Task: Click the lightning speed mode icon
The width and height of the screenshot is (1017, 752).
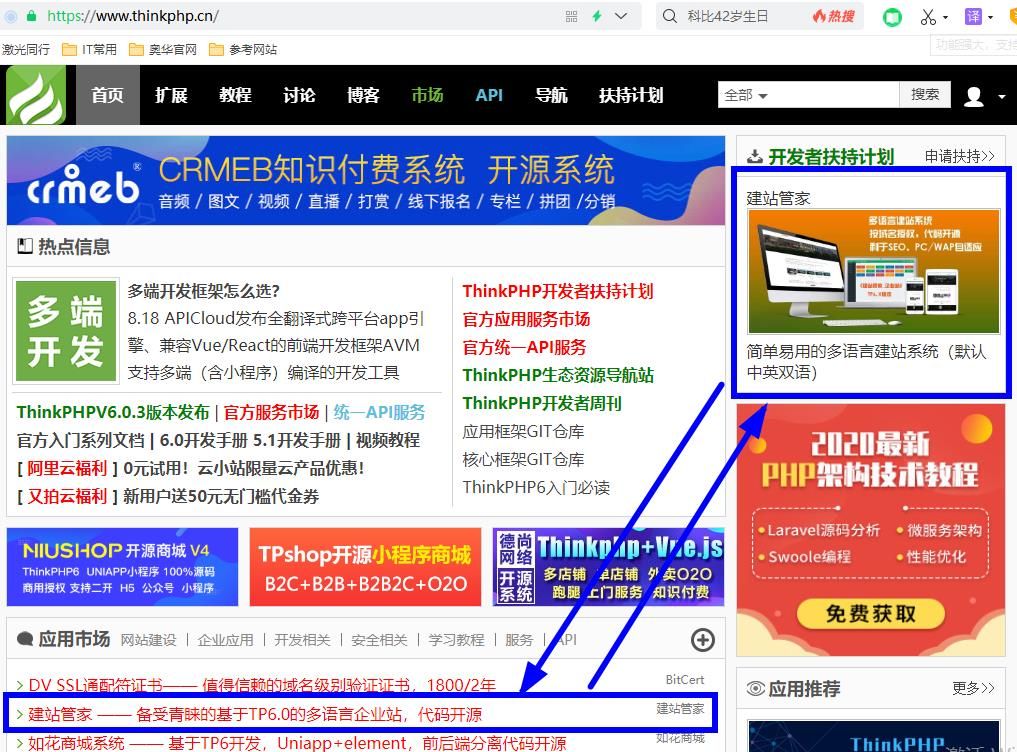Action: [597, 16]
